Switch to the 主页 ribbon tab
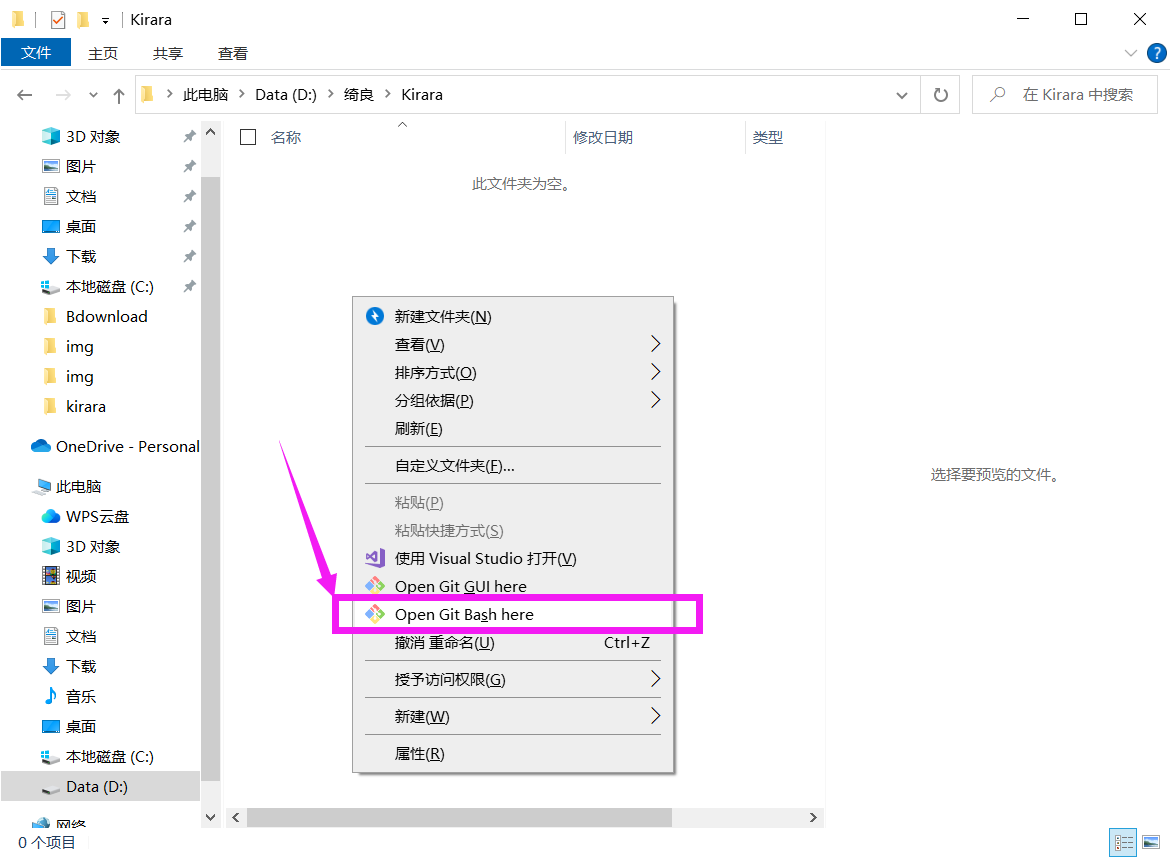Screen dimensions: 1171x858 click(103, 54)
